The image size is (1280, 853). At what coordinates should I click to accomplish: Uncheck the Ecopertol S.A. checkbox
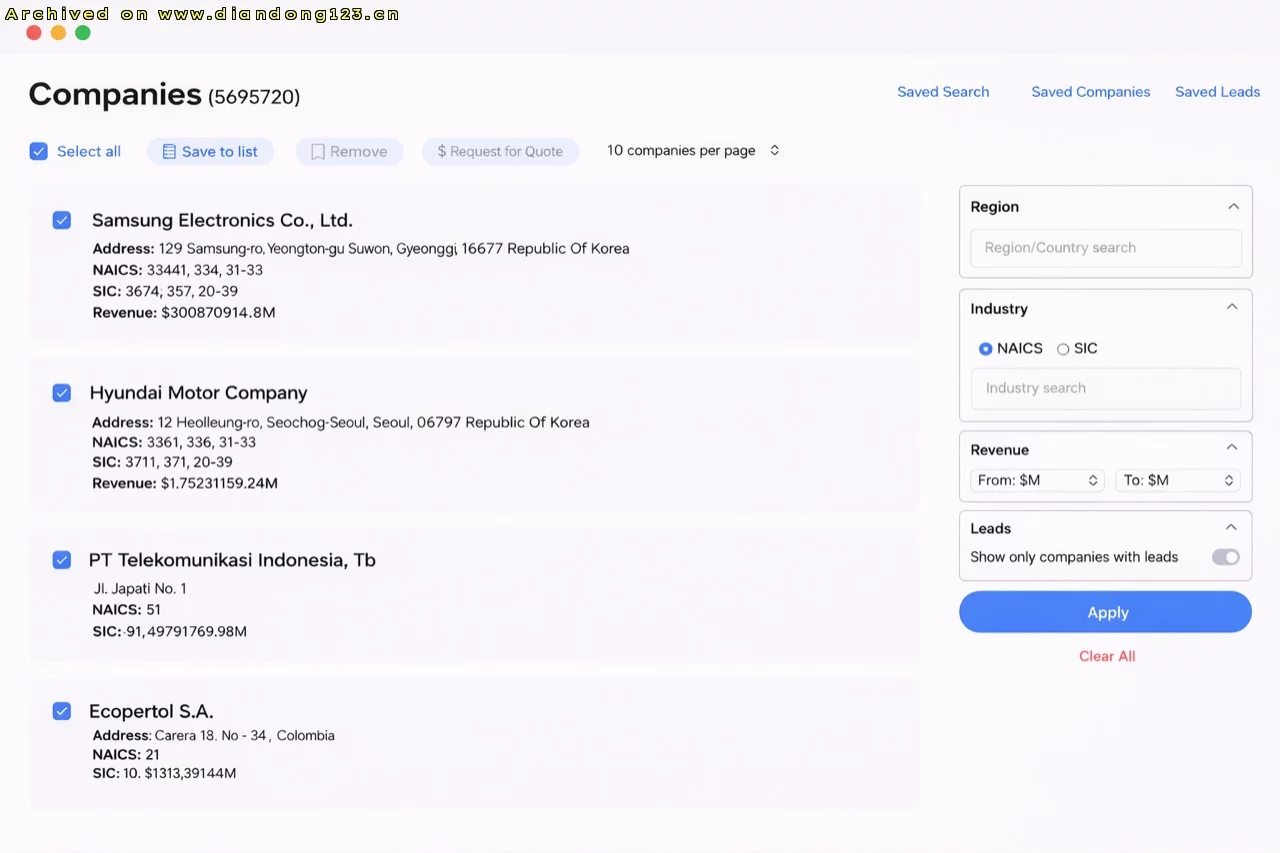pyautogui.click(x=62, y=711)
